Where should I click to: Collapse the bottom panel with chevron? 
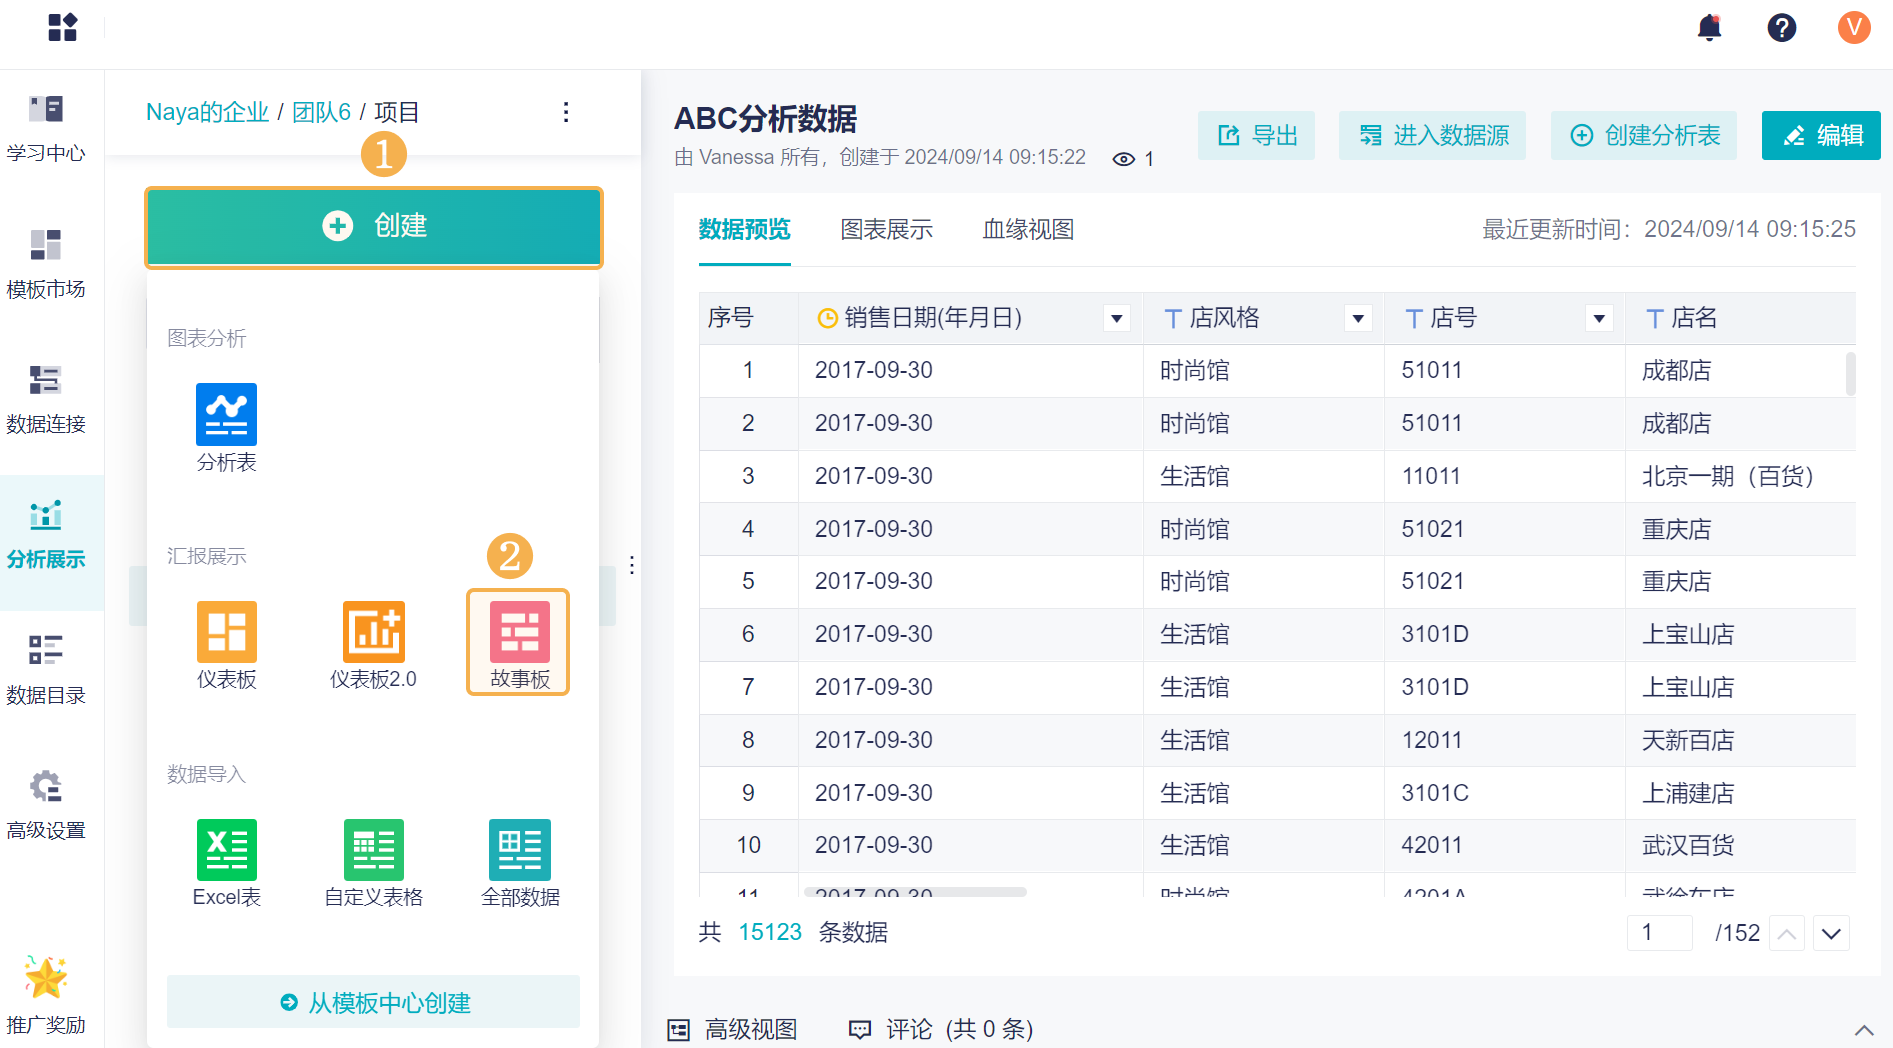pyautogui.click(x=1864, y=1030)
